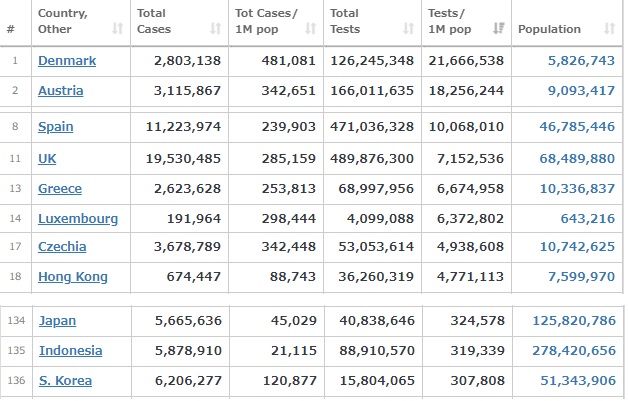
Task: Click Denmark's population figure 5,826,743
Action: tap(581, 61)
